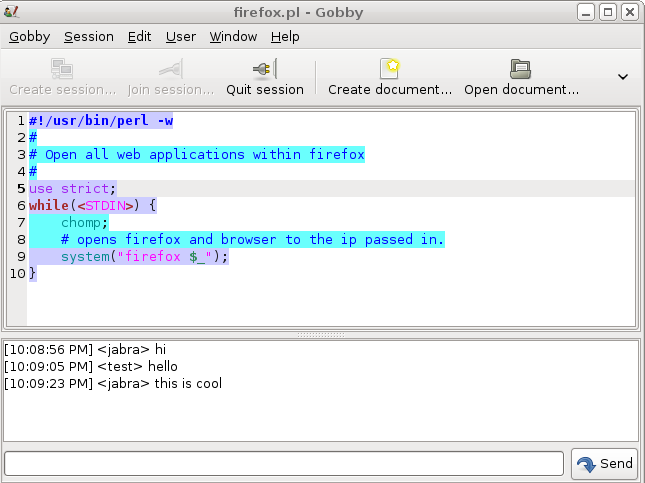Open the Session menu
Screen dimensions: 645x483
(89, 37)
